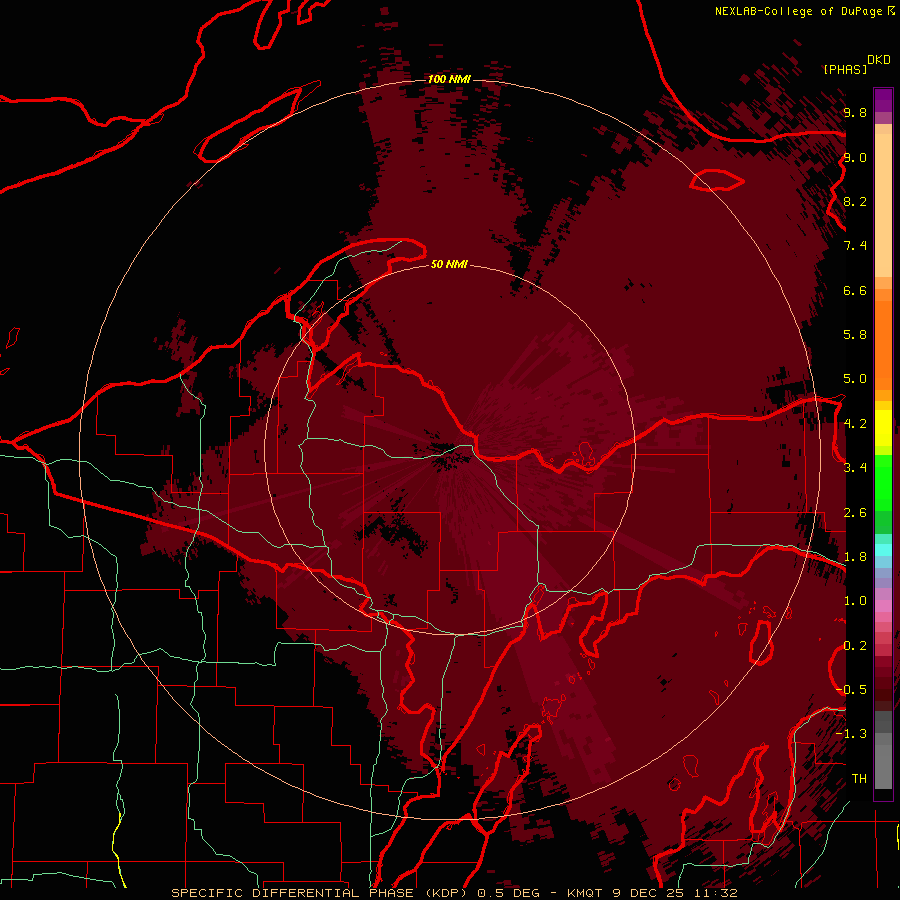Click the 9.0 scale value
Screen dimensions: 900x900
coord(855,157)
